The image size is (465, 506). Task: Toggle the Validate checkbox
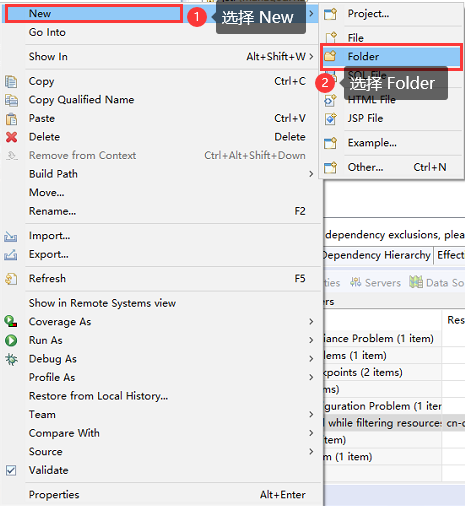[11, 470]
